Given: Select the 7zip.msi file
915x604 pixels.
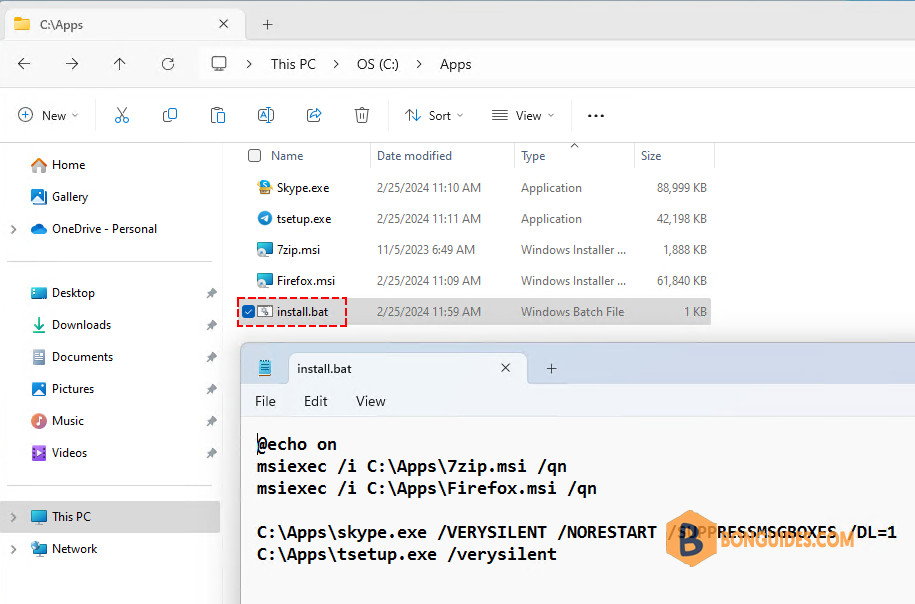Looking at the screenshot, I should click(x=298, y=250).
